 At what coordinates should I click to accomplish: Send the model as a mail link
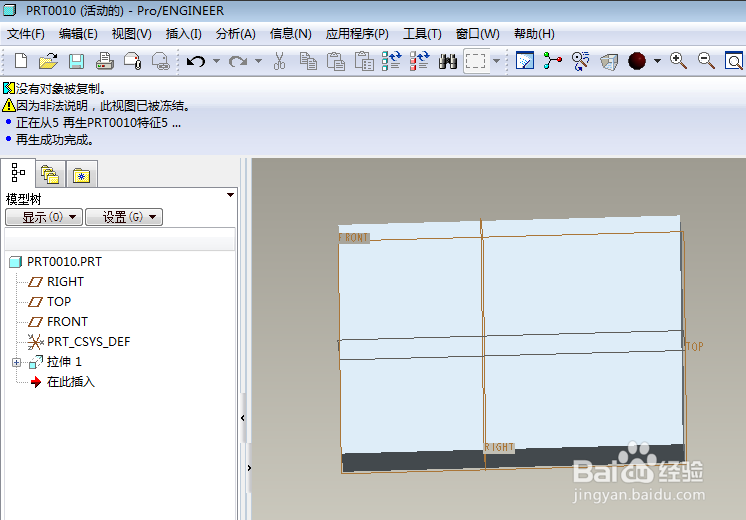(161, 61)
